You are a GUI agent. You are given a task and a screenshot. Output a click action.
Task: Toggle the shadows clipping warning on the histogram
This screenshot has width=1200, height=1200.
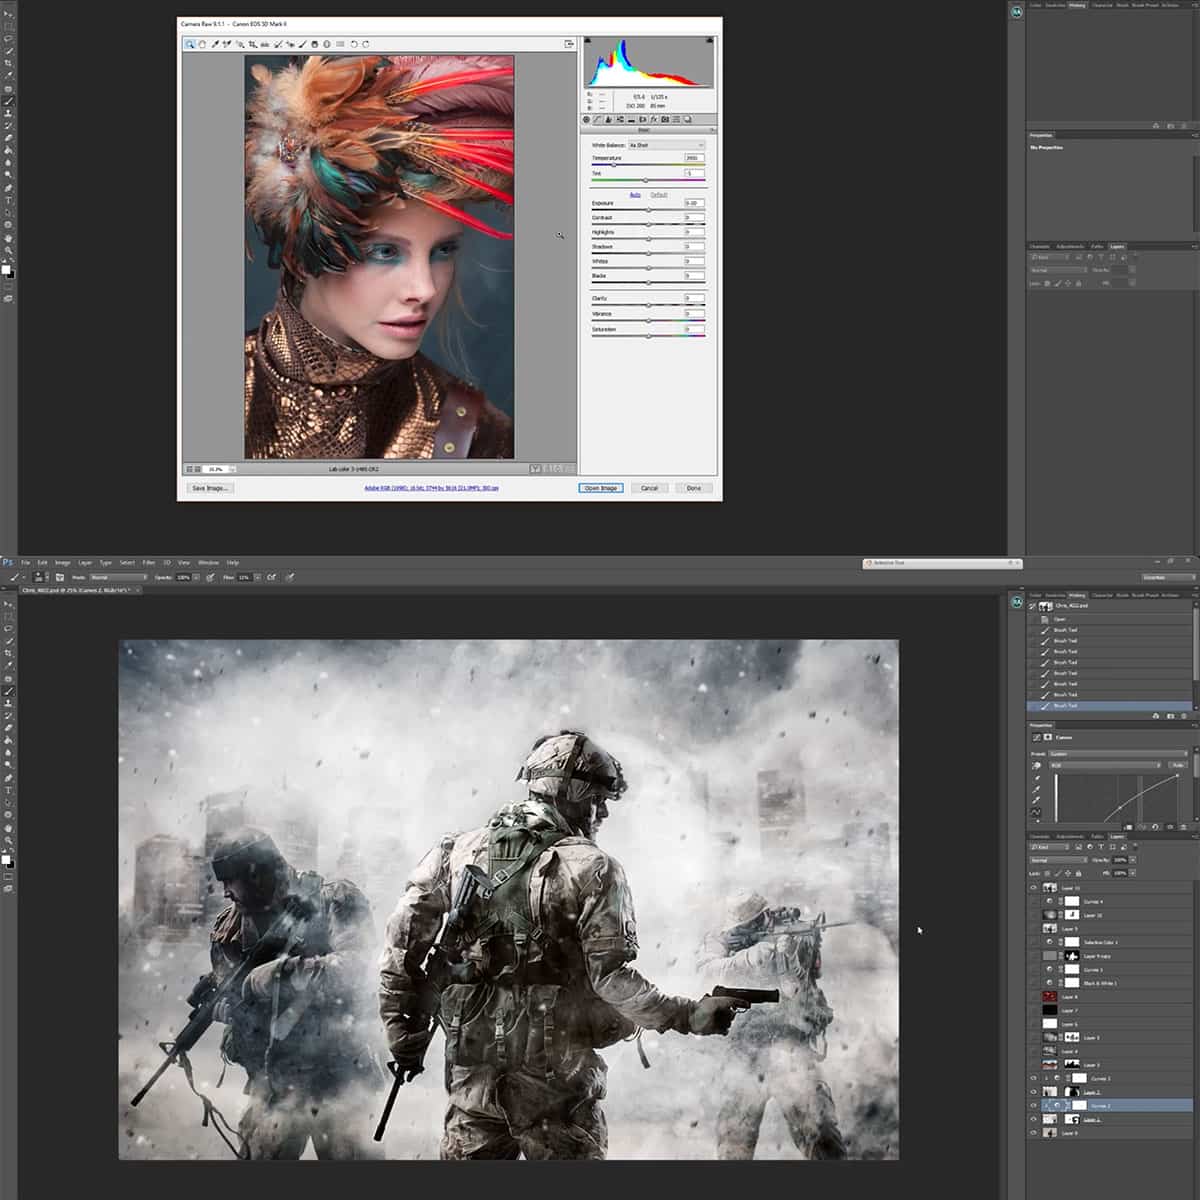point(590,39)
